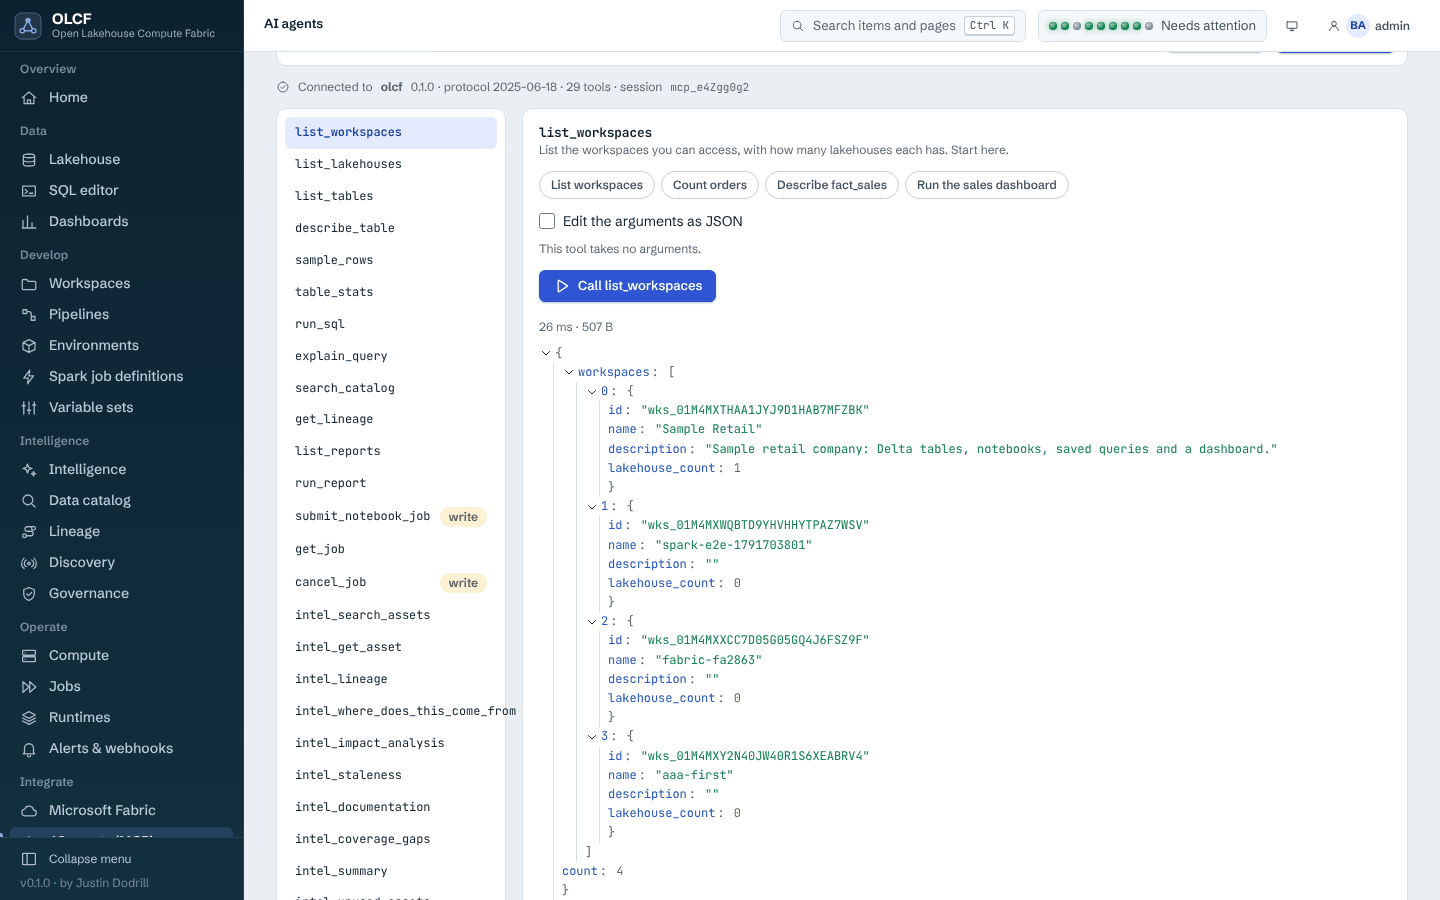Click the Runtimes layers icon
The image size is (1440, 900).
tap(29, 718)
